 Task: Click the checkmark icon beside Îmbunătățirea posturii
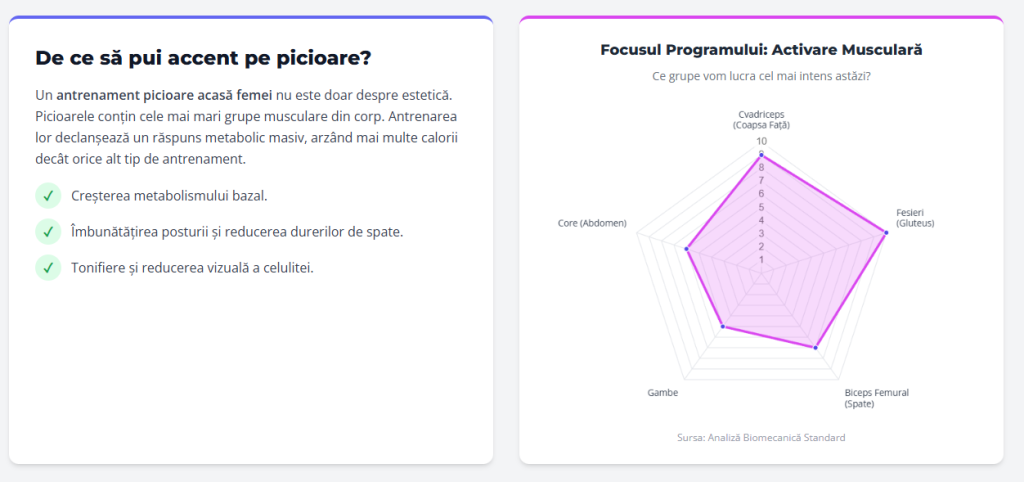click(47, 231)
